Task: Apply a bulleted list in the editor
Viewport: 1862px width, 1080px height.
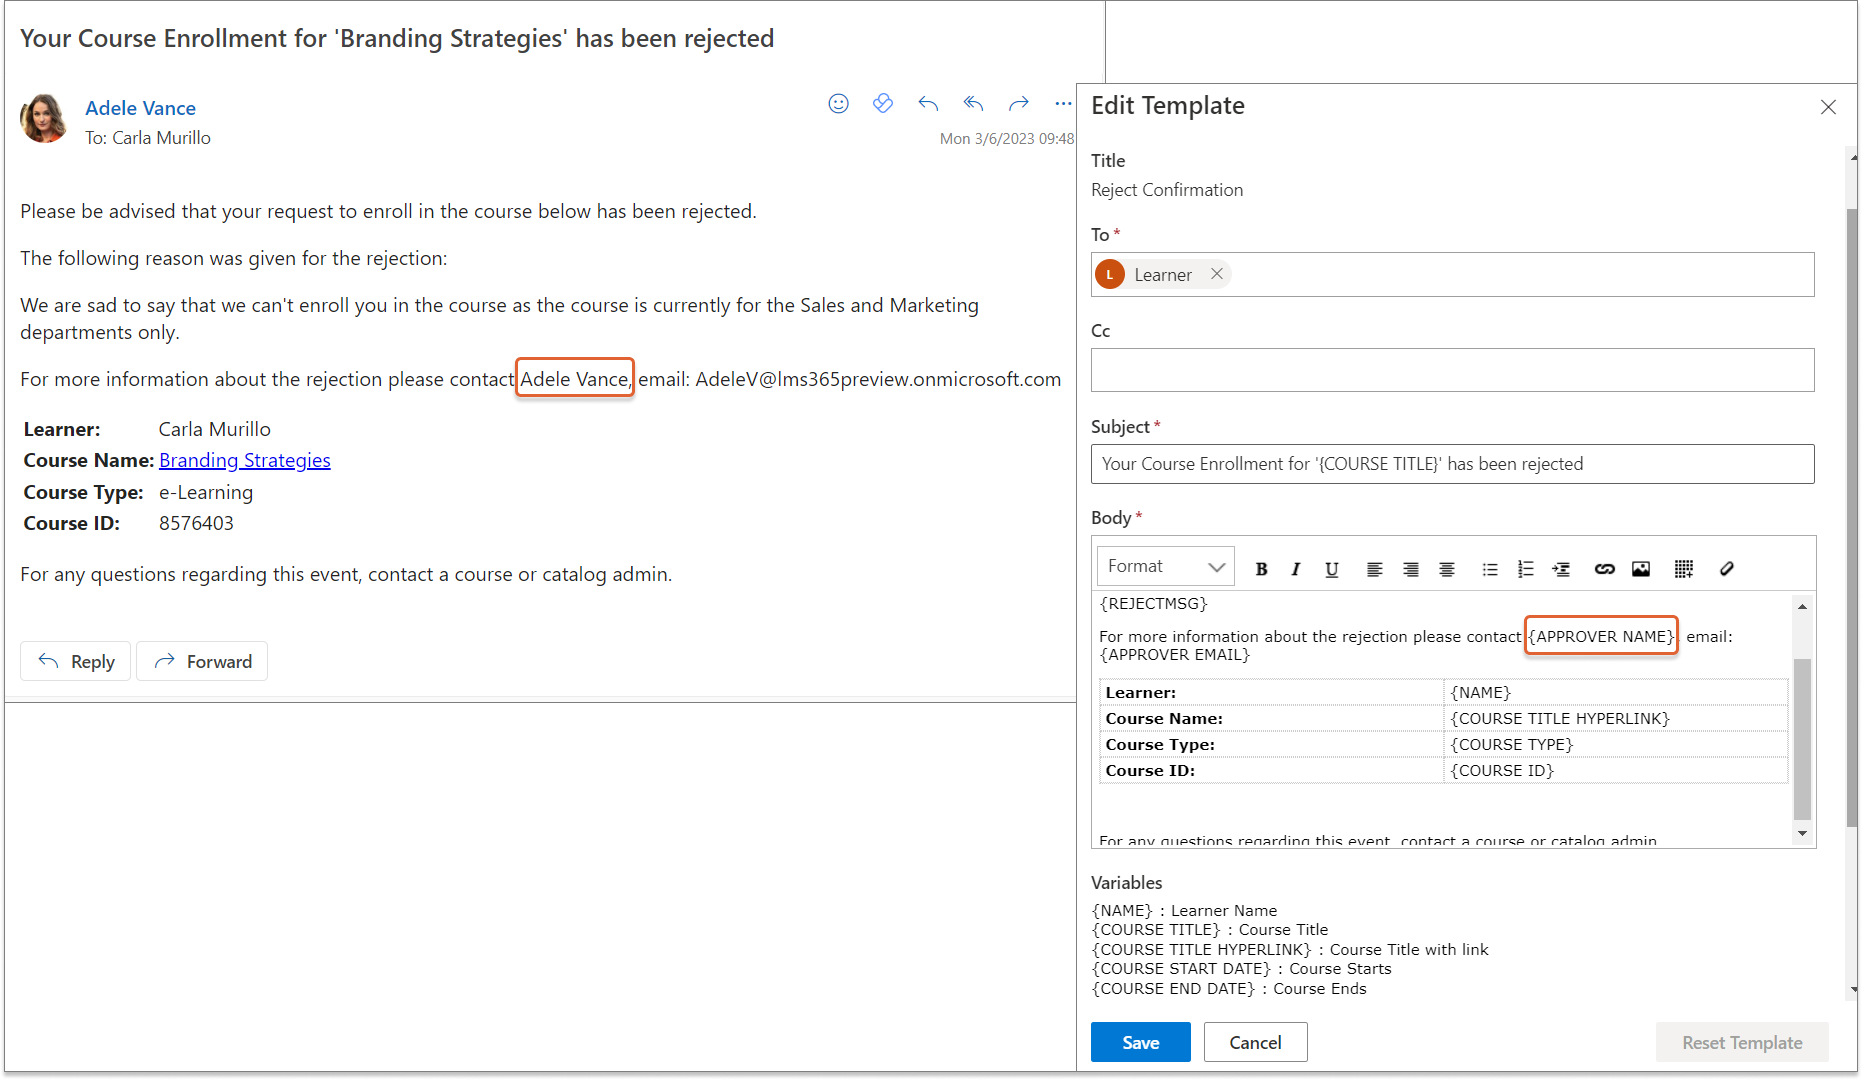Action: click(1490, 569)
